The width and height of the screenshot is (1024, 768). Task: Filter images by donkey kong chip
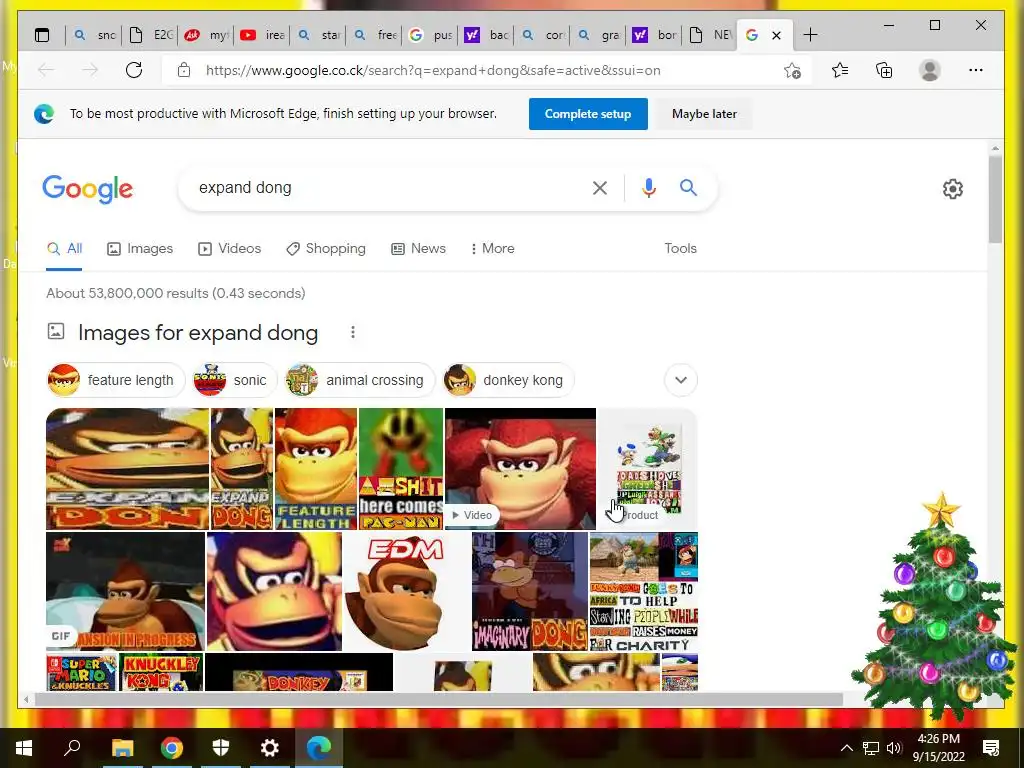coord(508,380)
